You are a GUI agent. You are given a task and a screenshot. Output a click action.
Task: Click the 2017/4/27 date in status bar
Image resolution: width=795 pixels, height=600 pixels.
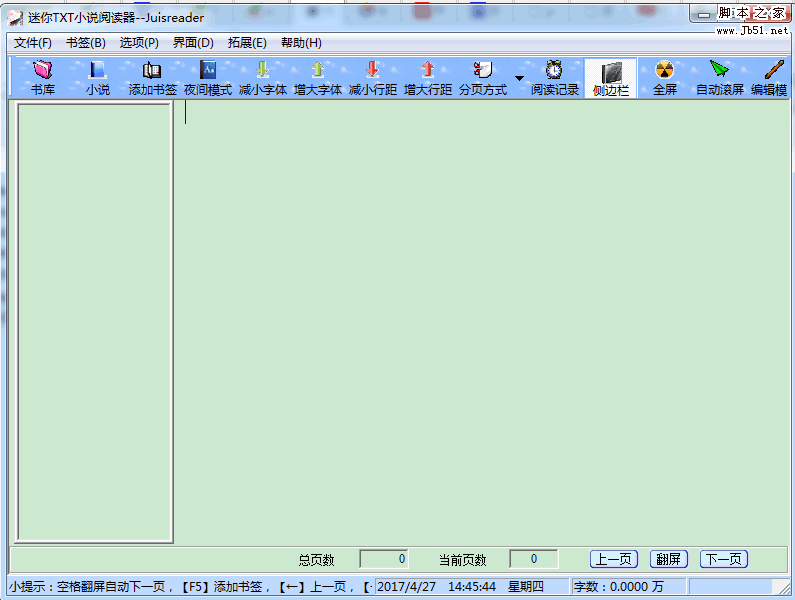[x=406, y=587]
